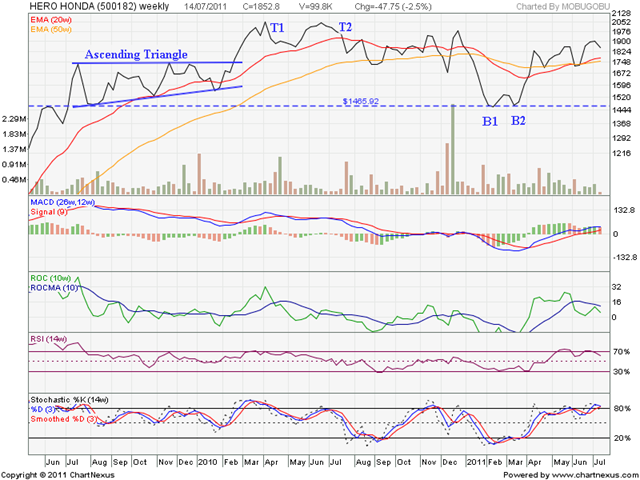Click the MACD (26w,12w) indicator label
This screenshot has height=480, width=640.
[x=63, y=202]
